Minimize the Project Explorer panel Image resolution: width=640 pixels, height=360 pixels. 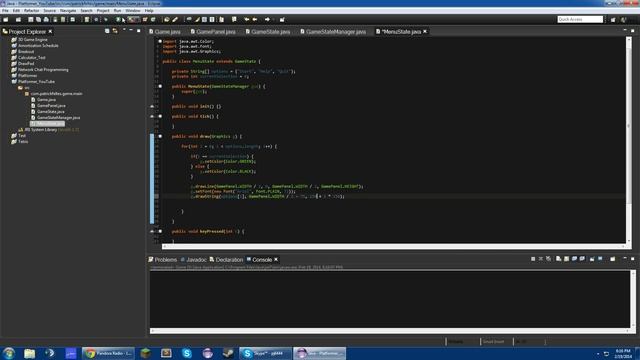[x=131, y=31]
